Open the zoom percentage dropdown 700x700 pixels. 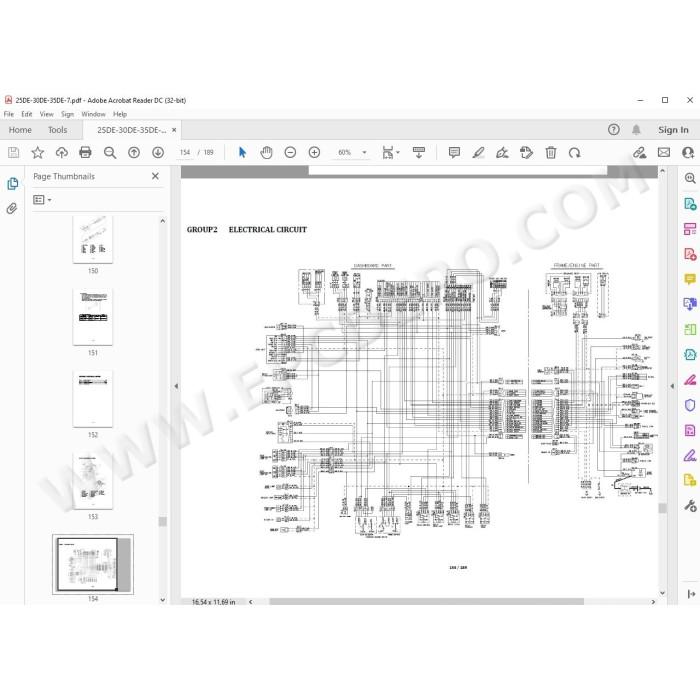click(364, 153)
